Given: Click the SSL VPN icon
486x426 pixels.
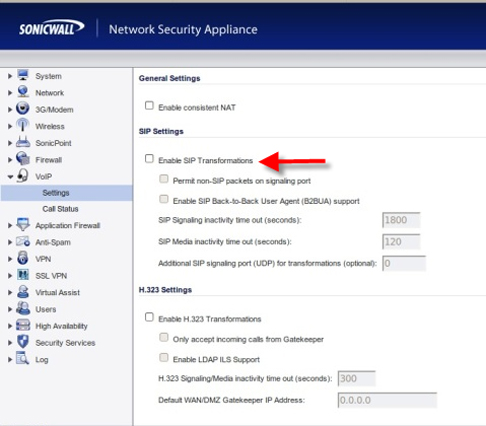Looking at the screenshot, I should click(23, 275).
